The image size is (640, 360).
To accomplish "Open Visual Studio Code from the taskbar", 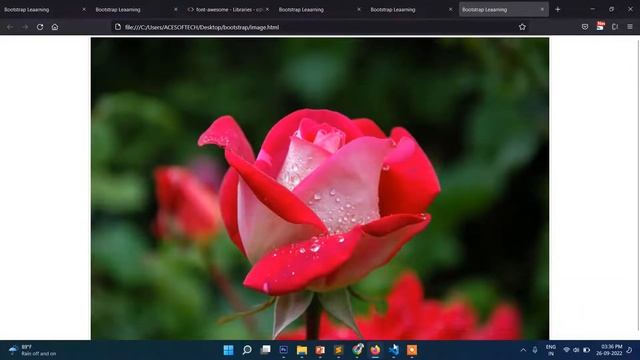I will tap(394, 350).
